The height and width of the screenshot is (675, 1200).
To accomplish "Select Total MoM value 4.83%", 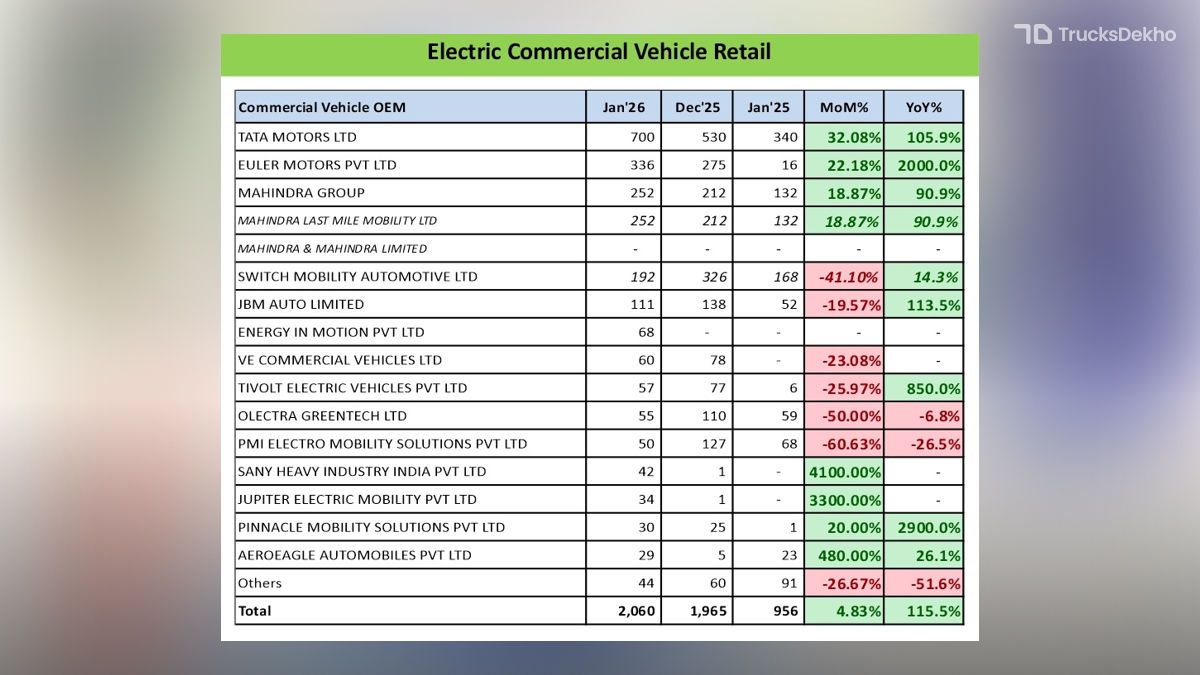I will point(860,611).
